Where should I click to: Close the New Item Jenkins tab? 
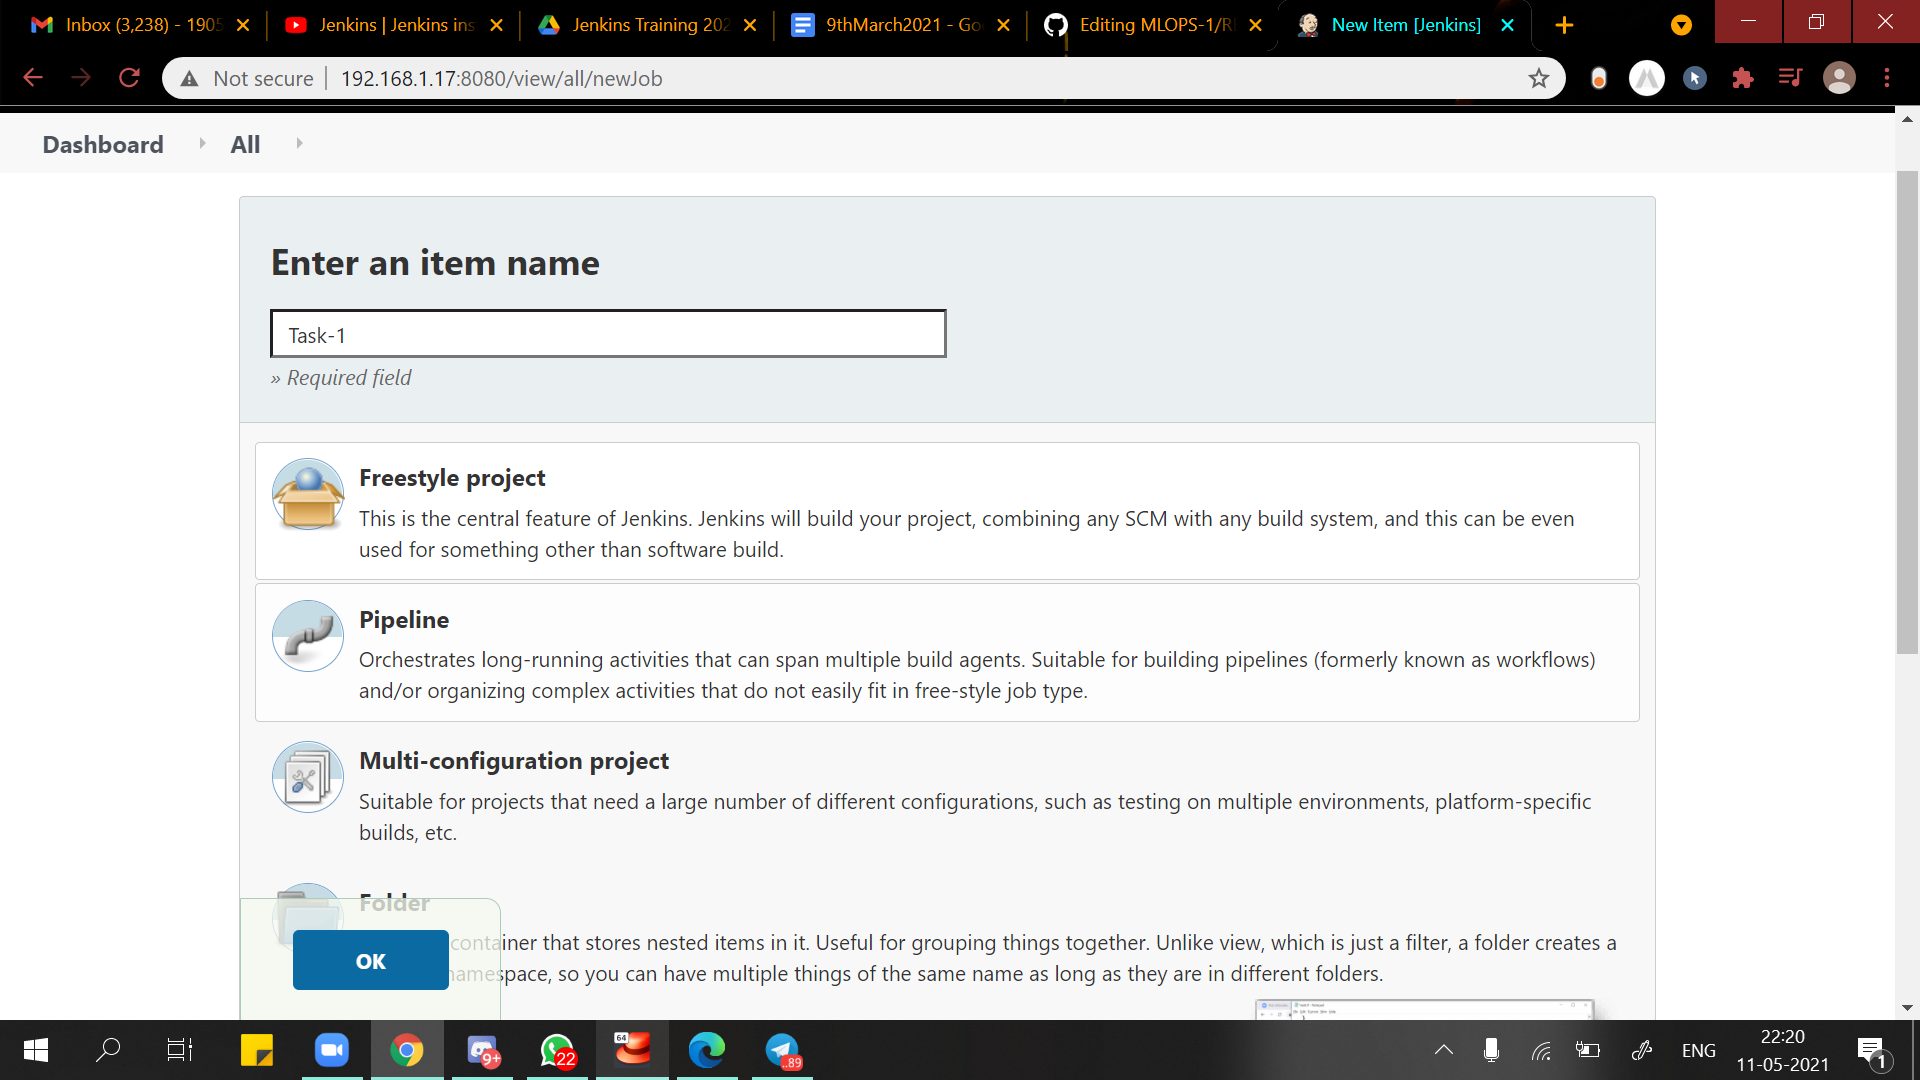(1507, 25)
